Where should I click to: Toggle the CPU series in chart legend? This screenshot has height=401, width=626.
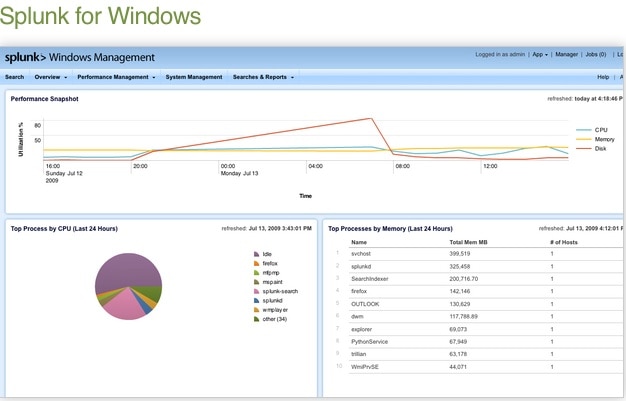coord(600,130)
